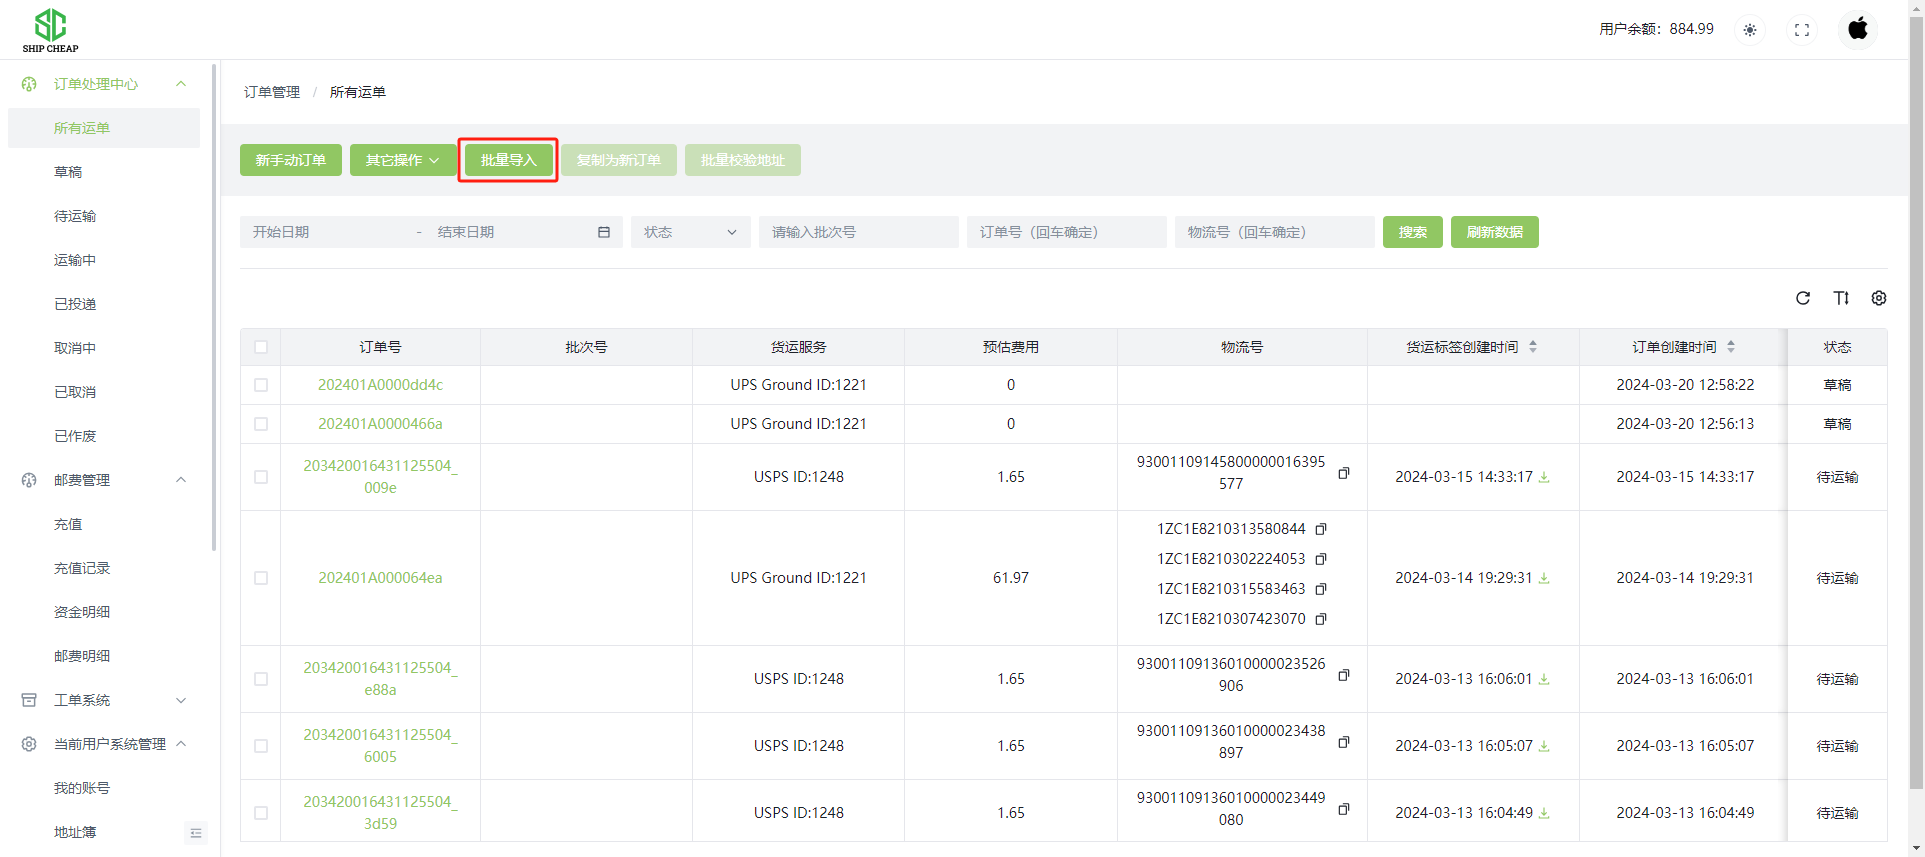Click the 批量导入 button
Viewport: 1925px width, 857px height.
(x=508, y=160)
